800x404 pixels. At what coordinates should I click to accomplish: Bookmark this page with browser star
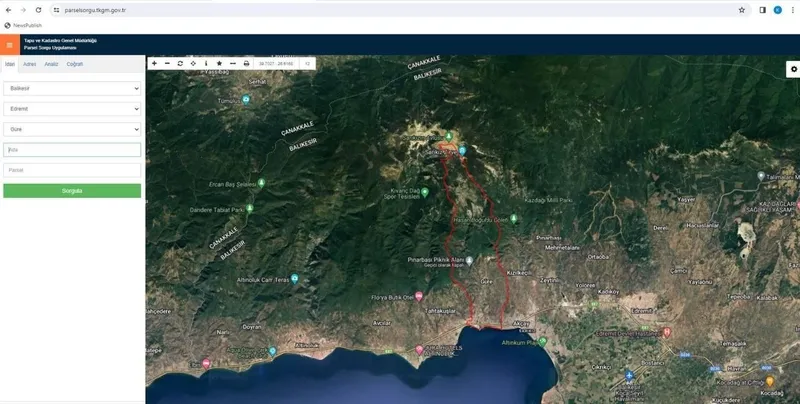tap(742, 9)
